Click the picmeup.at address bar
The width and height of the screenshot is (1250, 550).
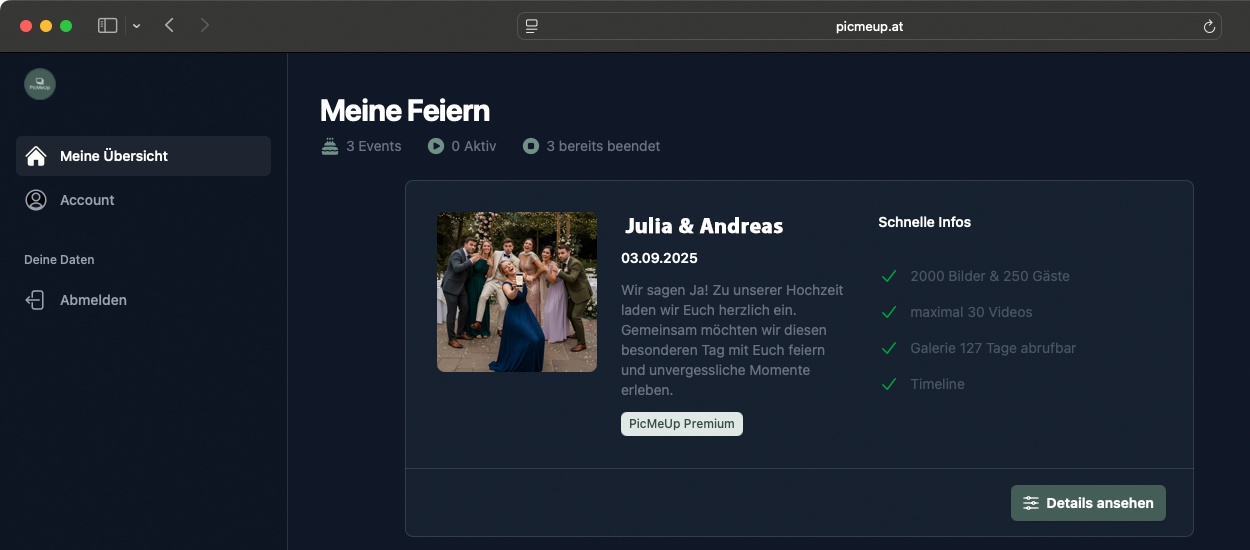pyautogui.click(x=868, y=27)
